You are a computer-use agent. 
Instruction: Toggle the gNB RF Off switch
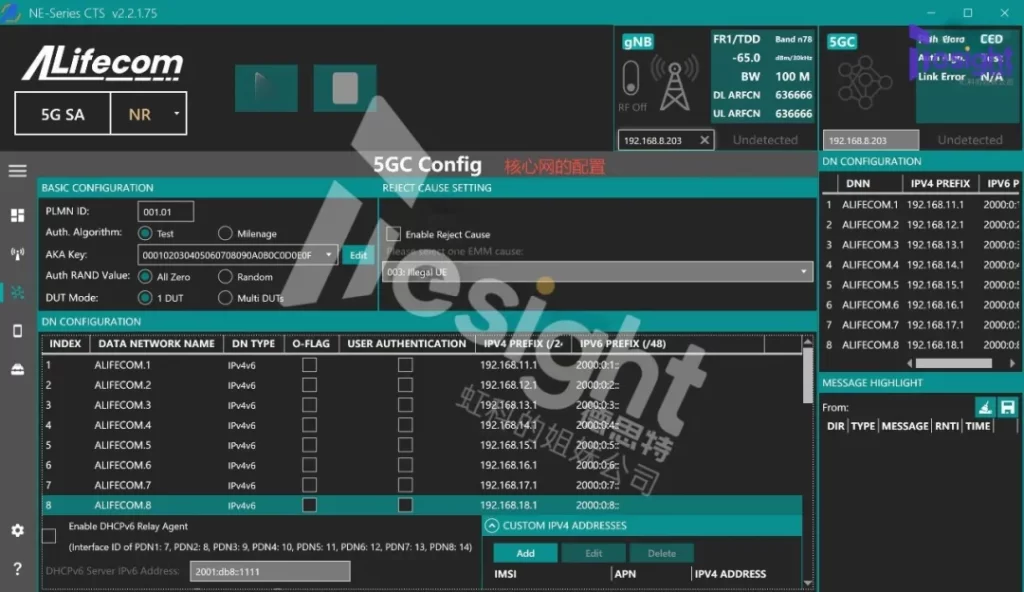point(631,79)
